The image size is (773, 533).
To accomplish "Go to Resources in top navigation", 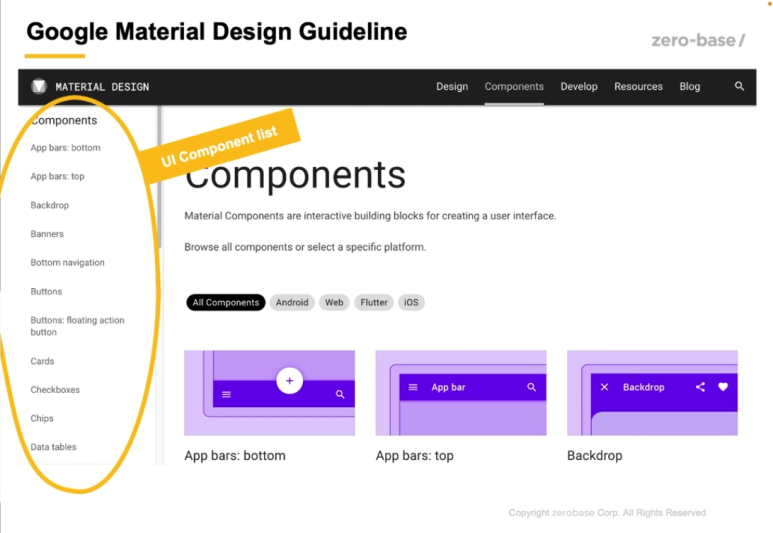I will tap(638, 87).
